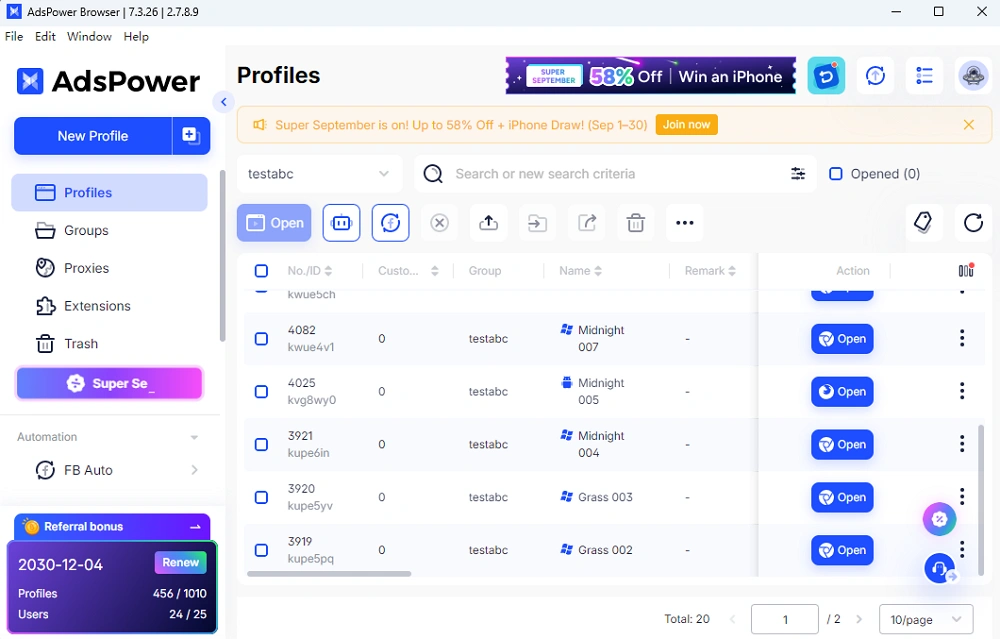
Task: Click the update circular arrow header icon
Action: pos(875,76)
